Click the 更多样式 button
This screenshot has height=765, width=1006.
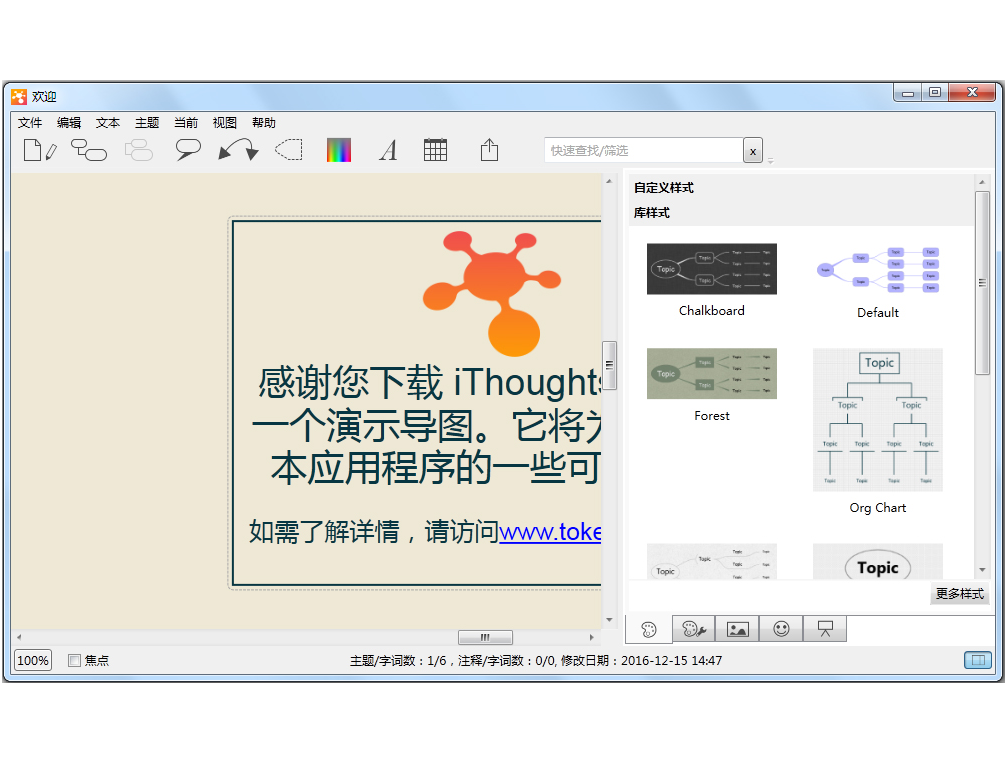tap(959, 594)
